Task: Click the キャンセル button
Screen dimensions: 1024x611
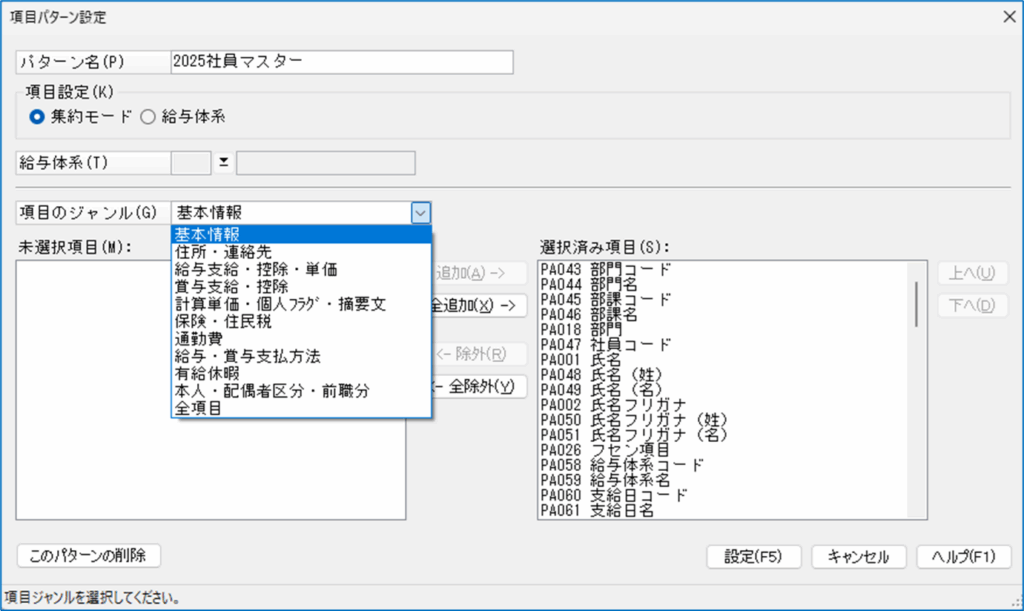Action: [x=858, y=556]
